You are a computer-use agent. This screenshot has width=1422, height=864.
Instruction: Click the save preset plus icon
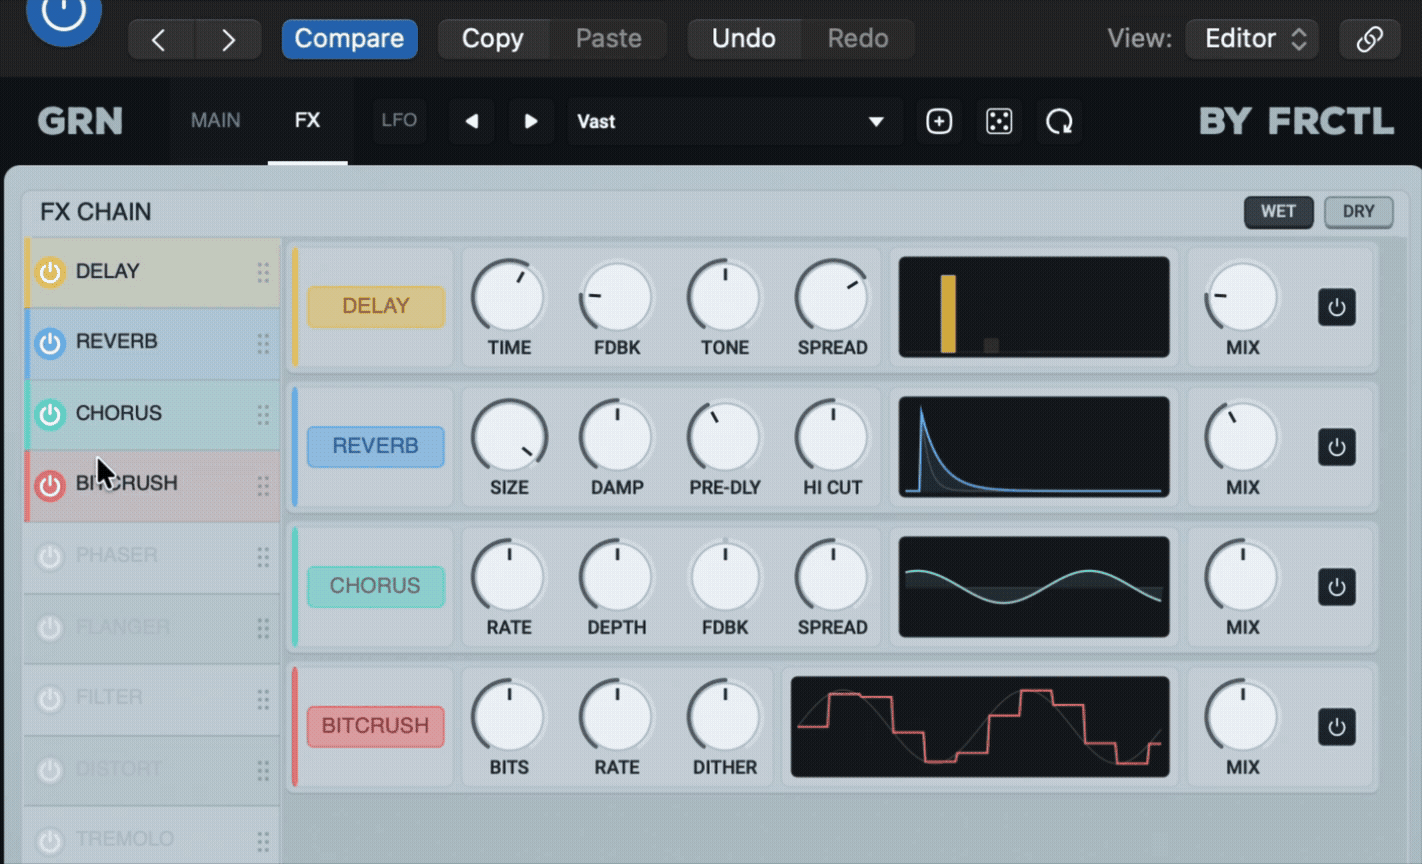pos(939,121)
